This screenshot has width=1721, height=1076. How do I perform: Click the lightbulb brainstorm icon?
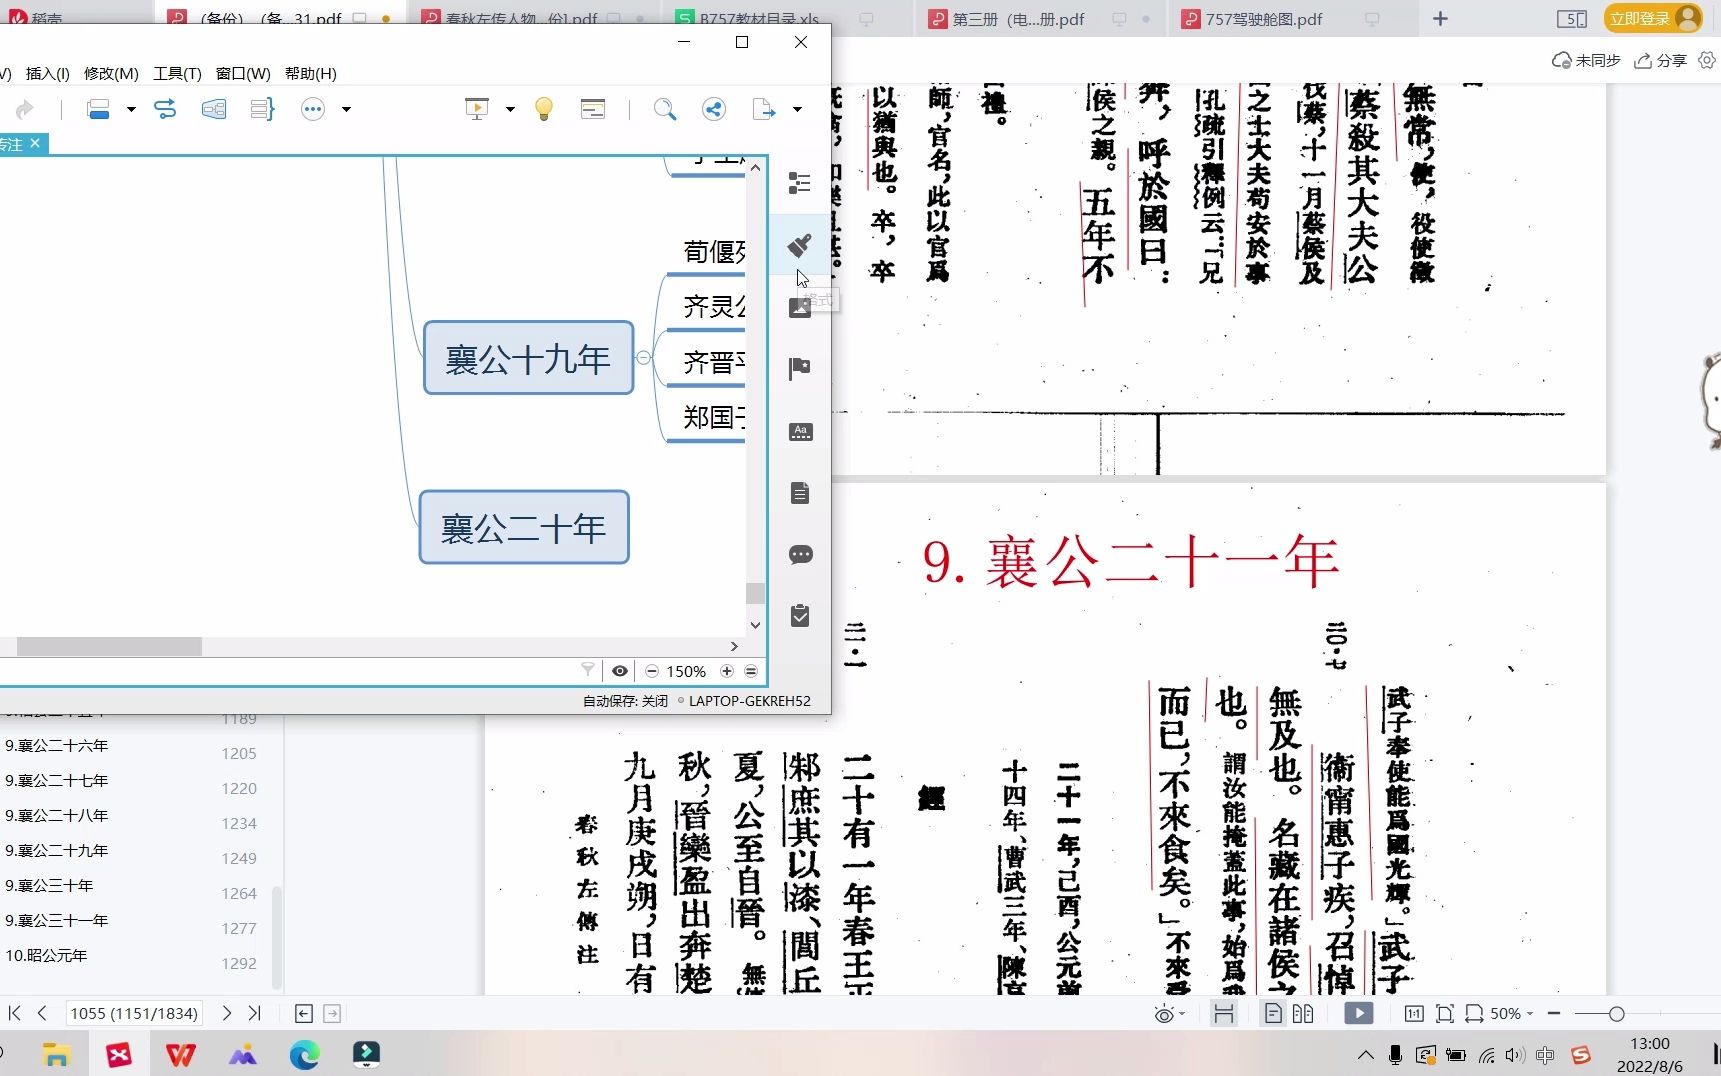(x=544, y=109)
